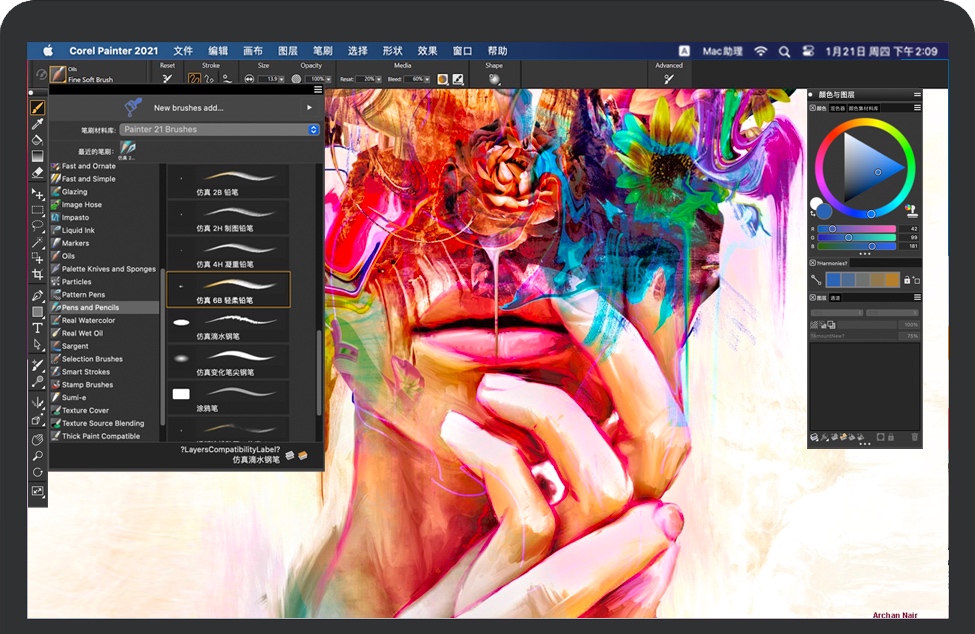Click the Reset brush tool icon
Viewport: 975px width, 634px height.
[x=167, y=79]
